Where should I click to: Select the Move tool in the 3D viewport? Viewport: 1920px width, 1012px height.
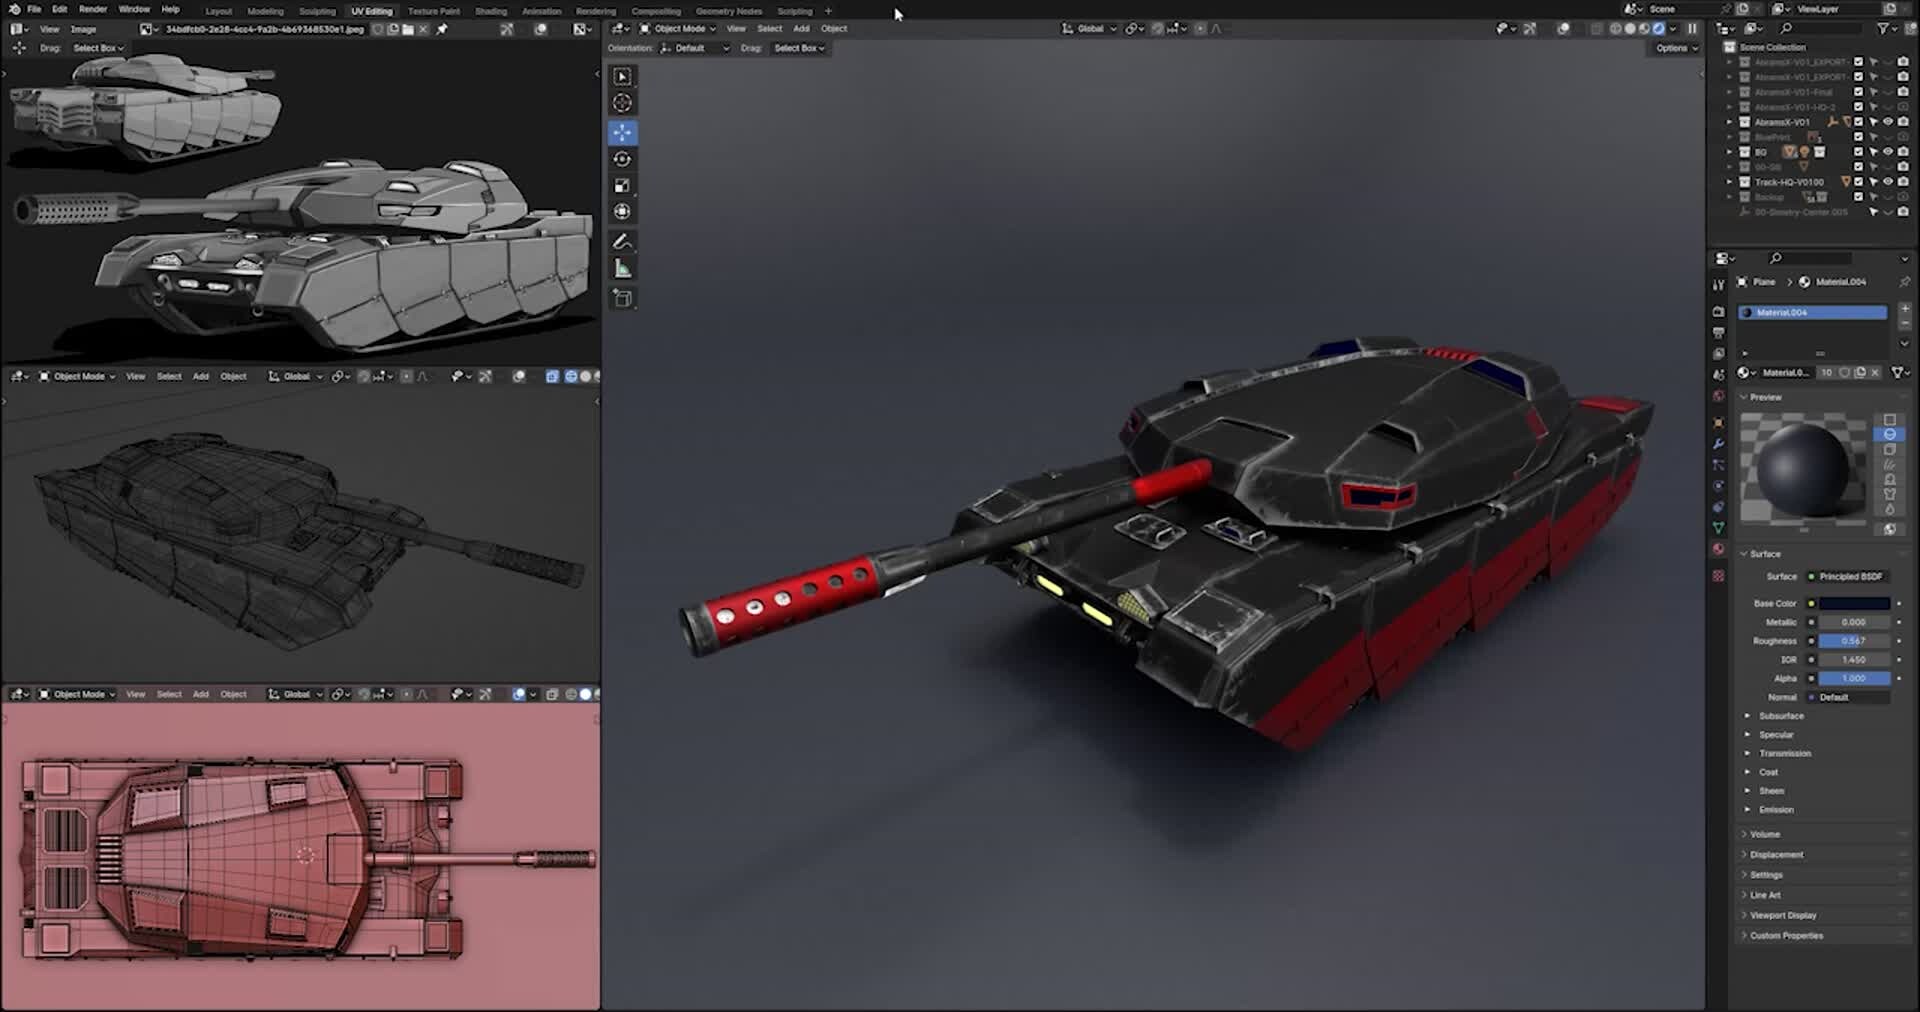tap(623, 131)
